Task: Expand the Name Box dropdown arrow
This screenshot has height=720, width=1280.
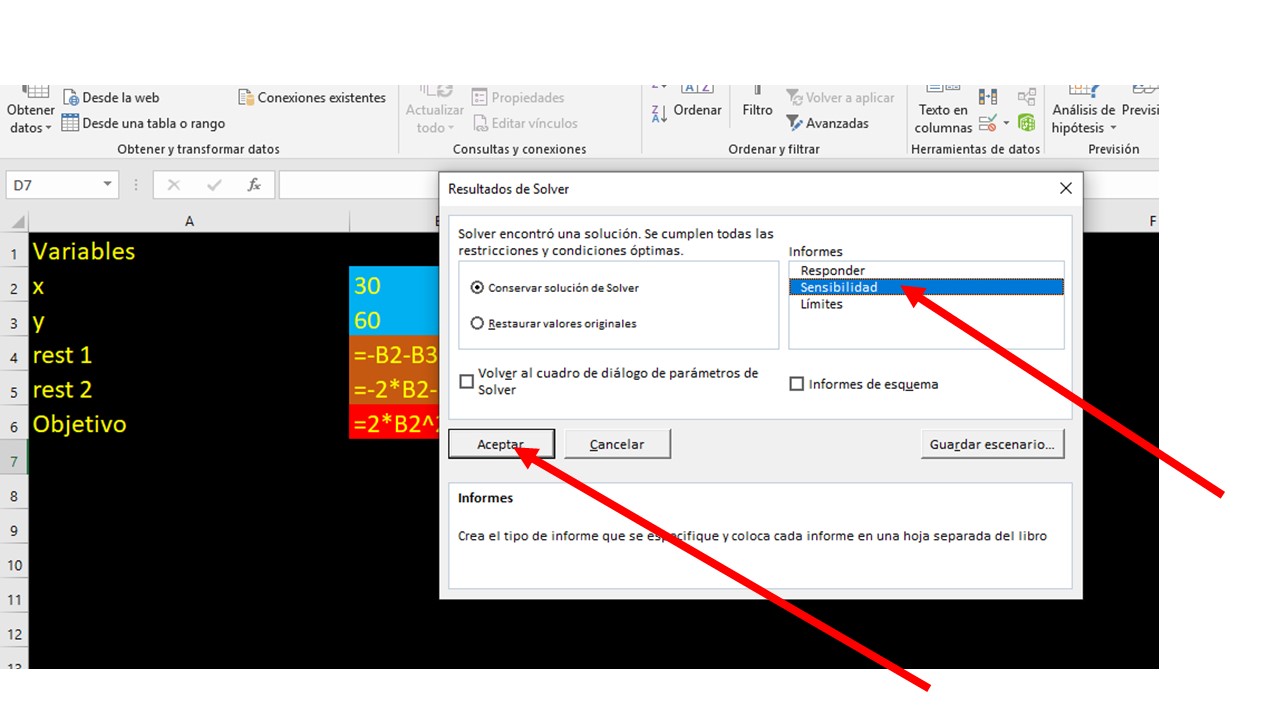Action: click(108, 185)
